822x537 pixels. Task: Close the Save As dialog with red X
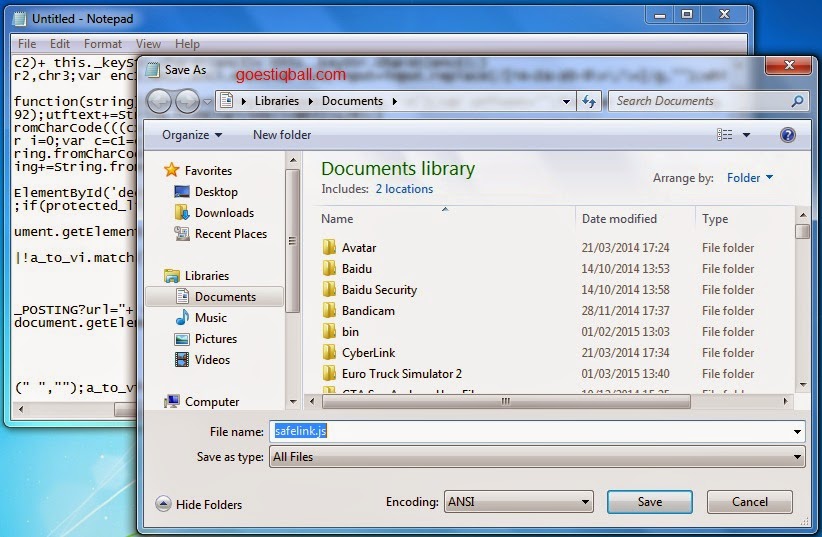coord(788,66)
